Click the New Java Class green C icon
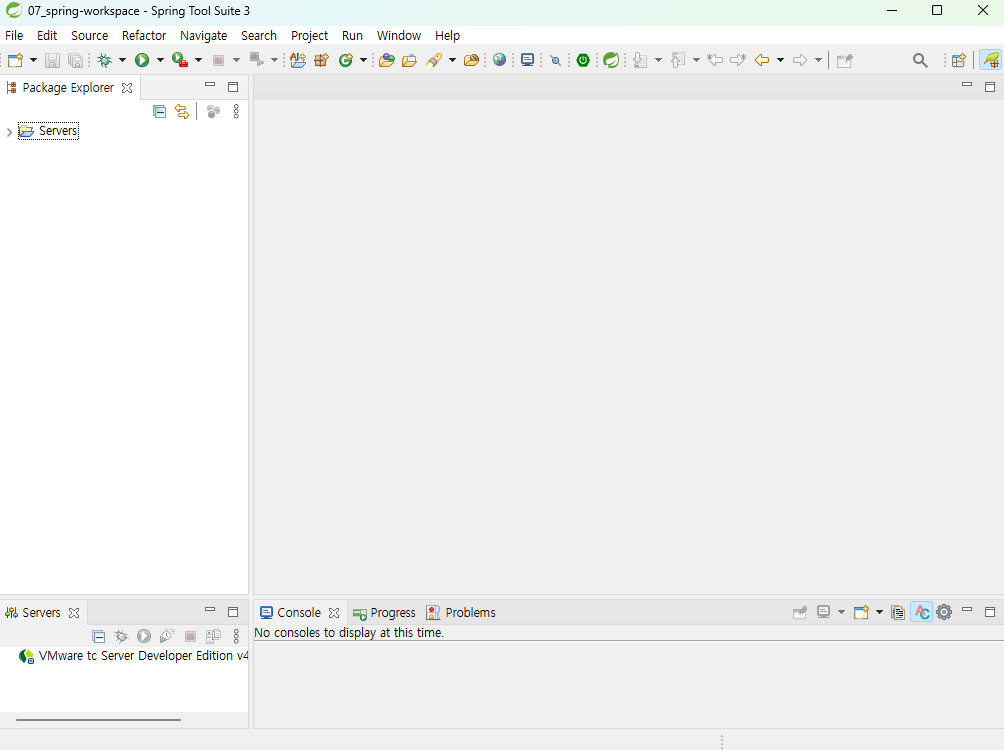 (346, 60)
